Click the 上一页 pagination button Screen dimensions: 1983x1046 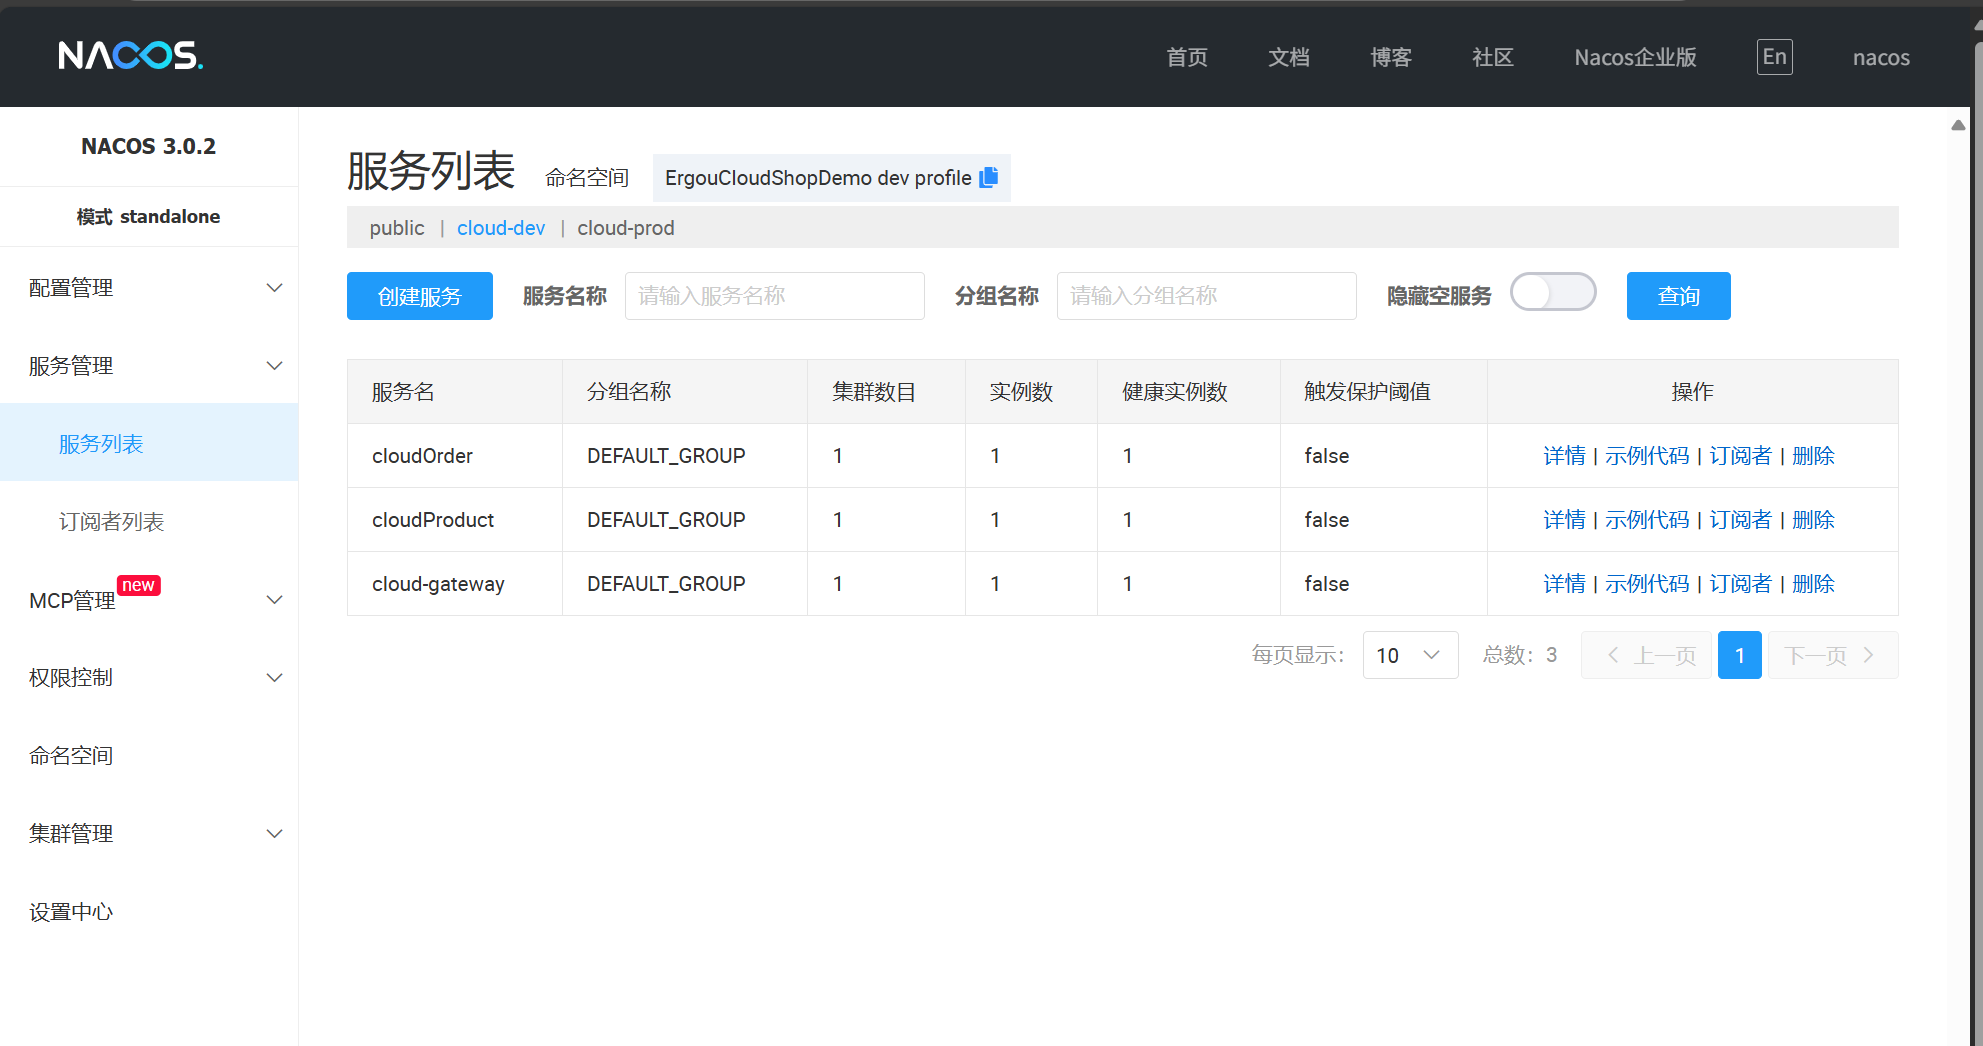pyautogui.click(x=1646, y=655)
